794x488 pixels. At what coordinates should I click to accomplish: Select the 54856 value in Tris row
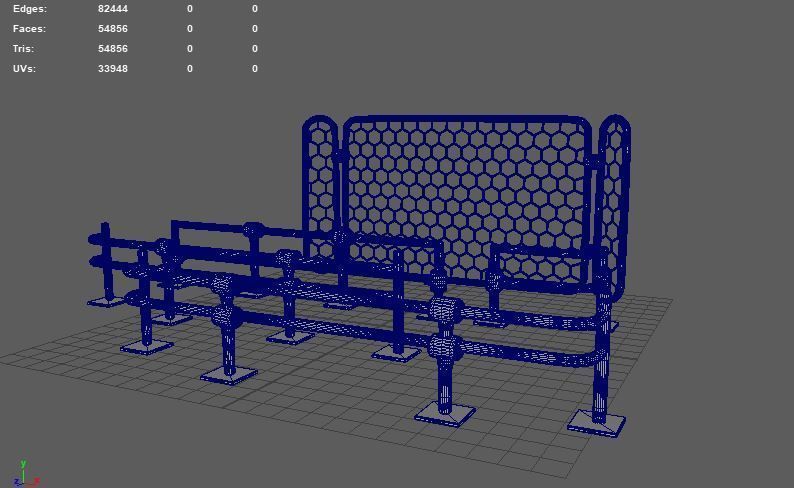coord(113,49)
